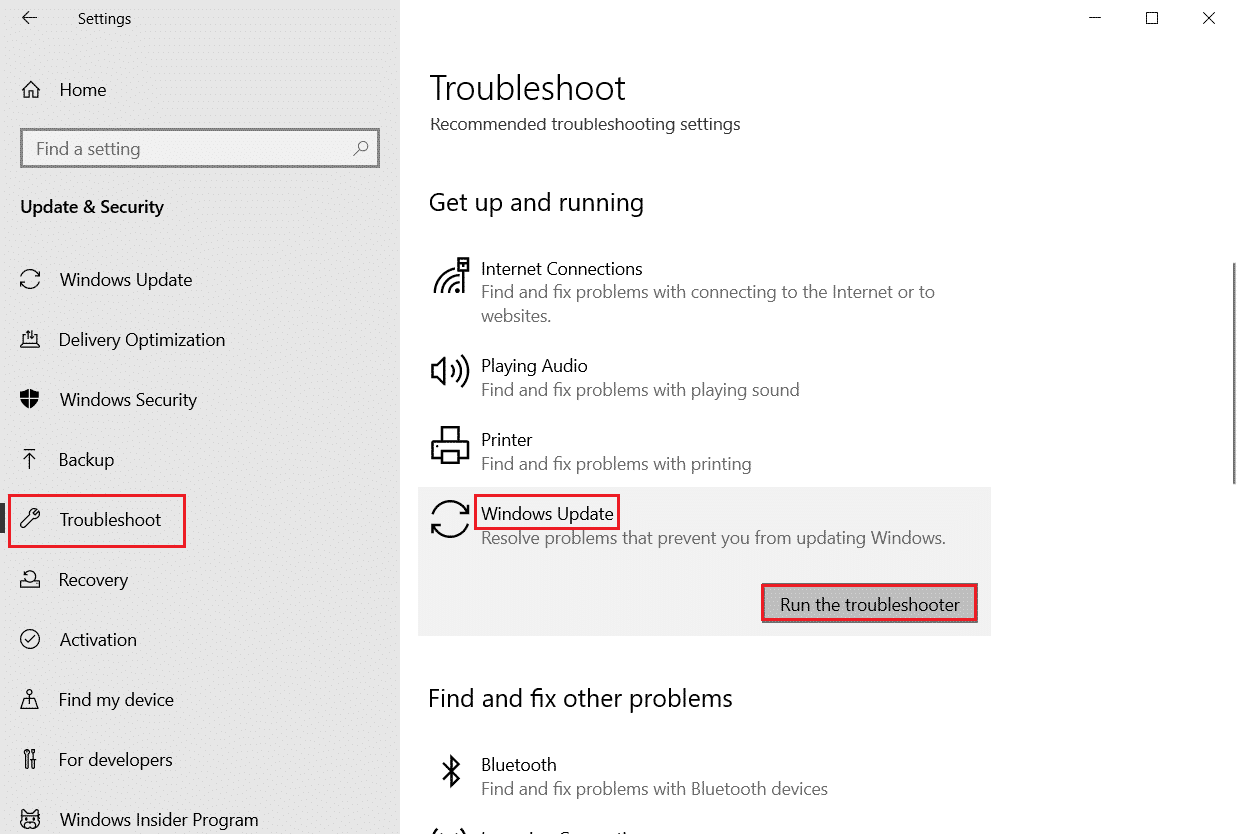
Task: Click the back arrow in Settings
Action: 29,17
